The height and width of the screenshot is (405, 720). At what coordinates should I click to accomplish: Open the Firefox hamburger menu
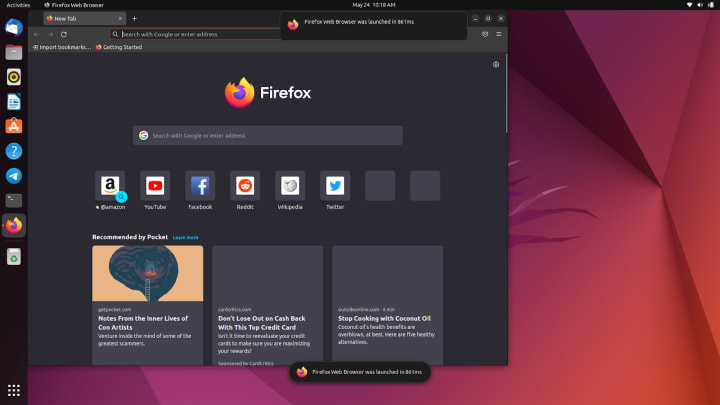point(499,34)
